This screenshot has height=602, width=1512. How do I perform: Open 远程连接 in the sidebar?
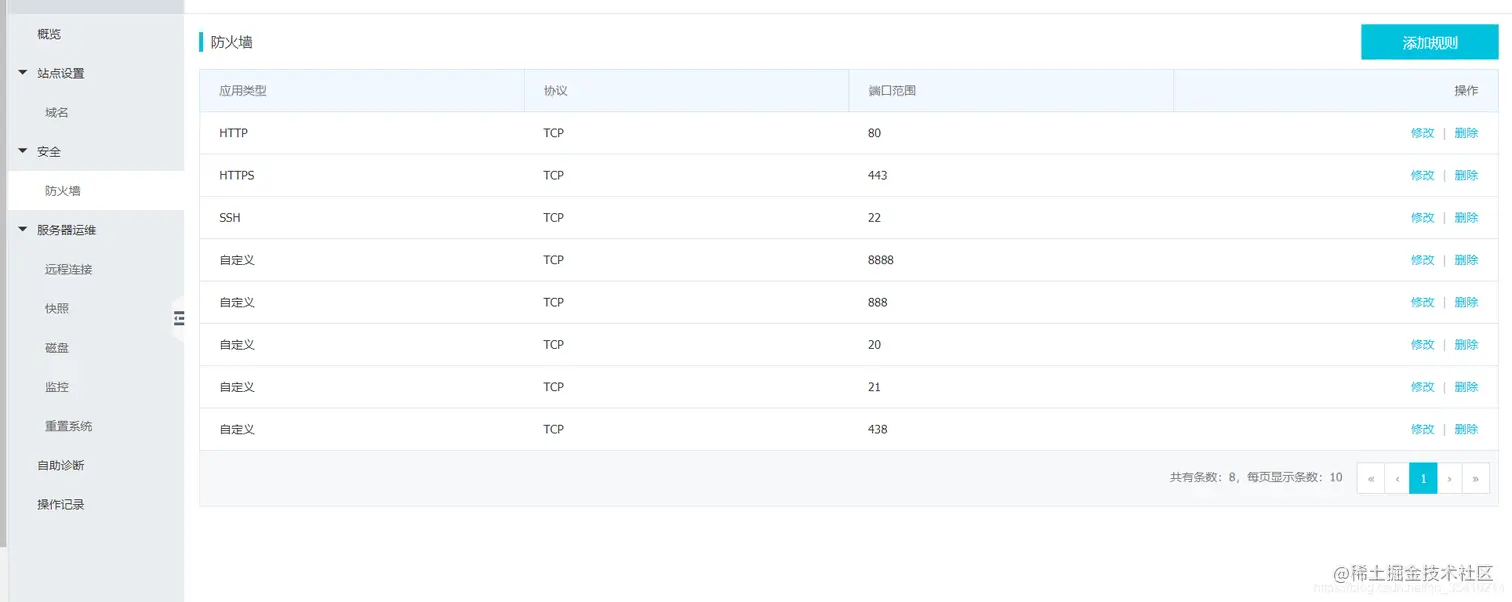pyautogui.click(x=68, y=270)
